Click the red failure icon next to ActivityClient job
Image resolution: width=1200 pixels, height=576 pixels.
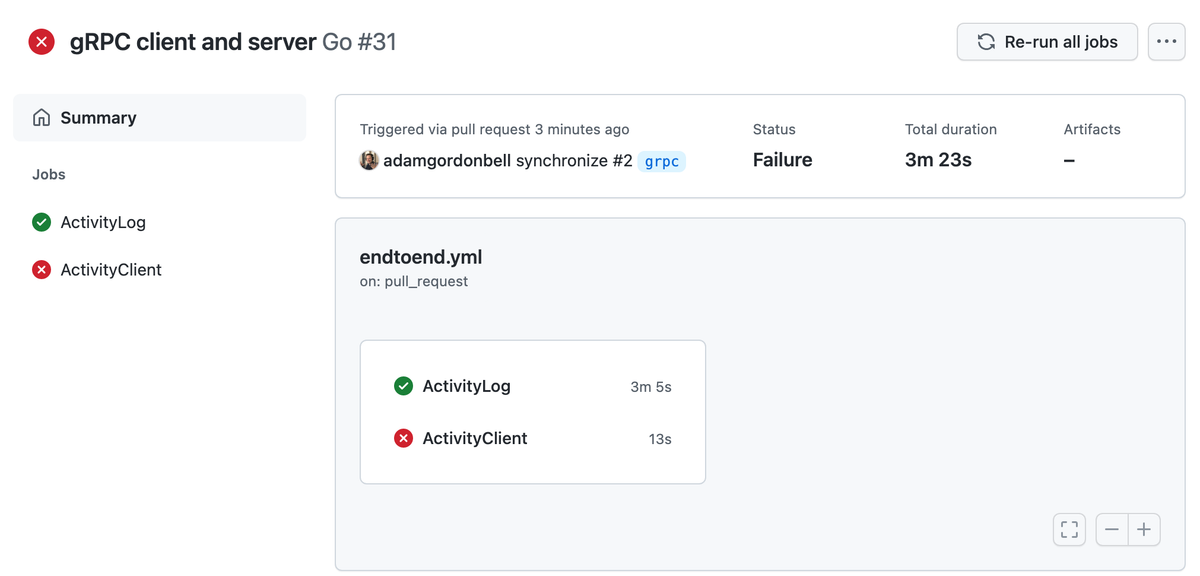click(x=41, y=269)
